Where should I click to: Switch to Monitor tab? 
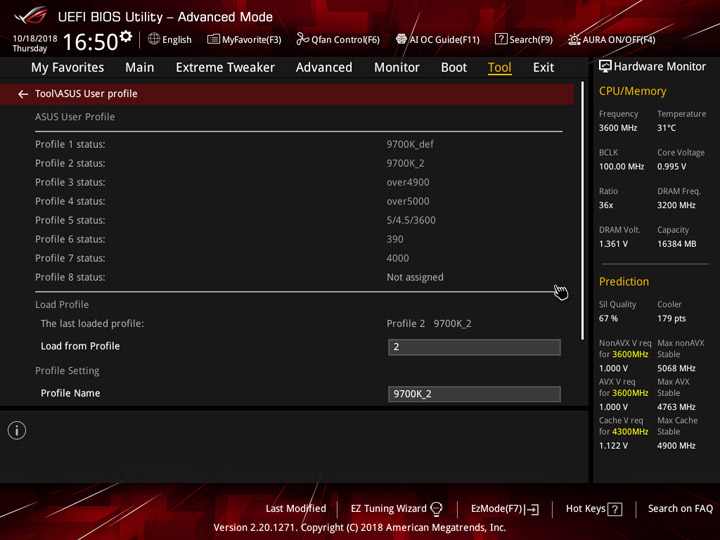point(397,68)
